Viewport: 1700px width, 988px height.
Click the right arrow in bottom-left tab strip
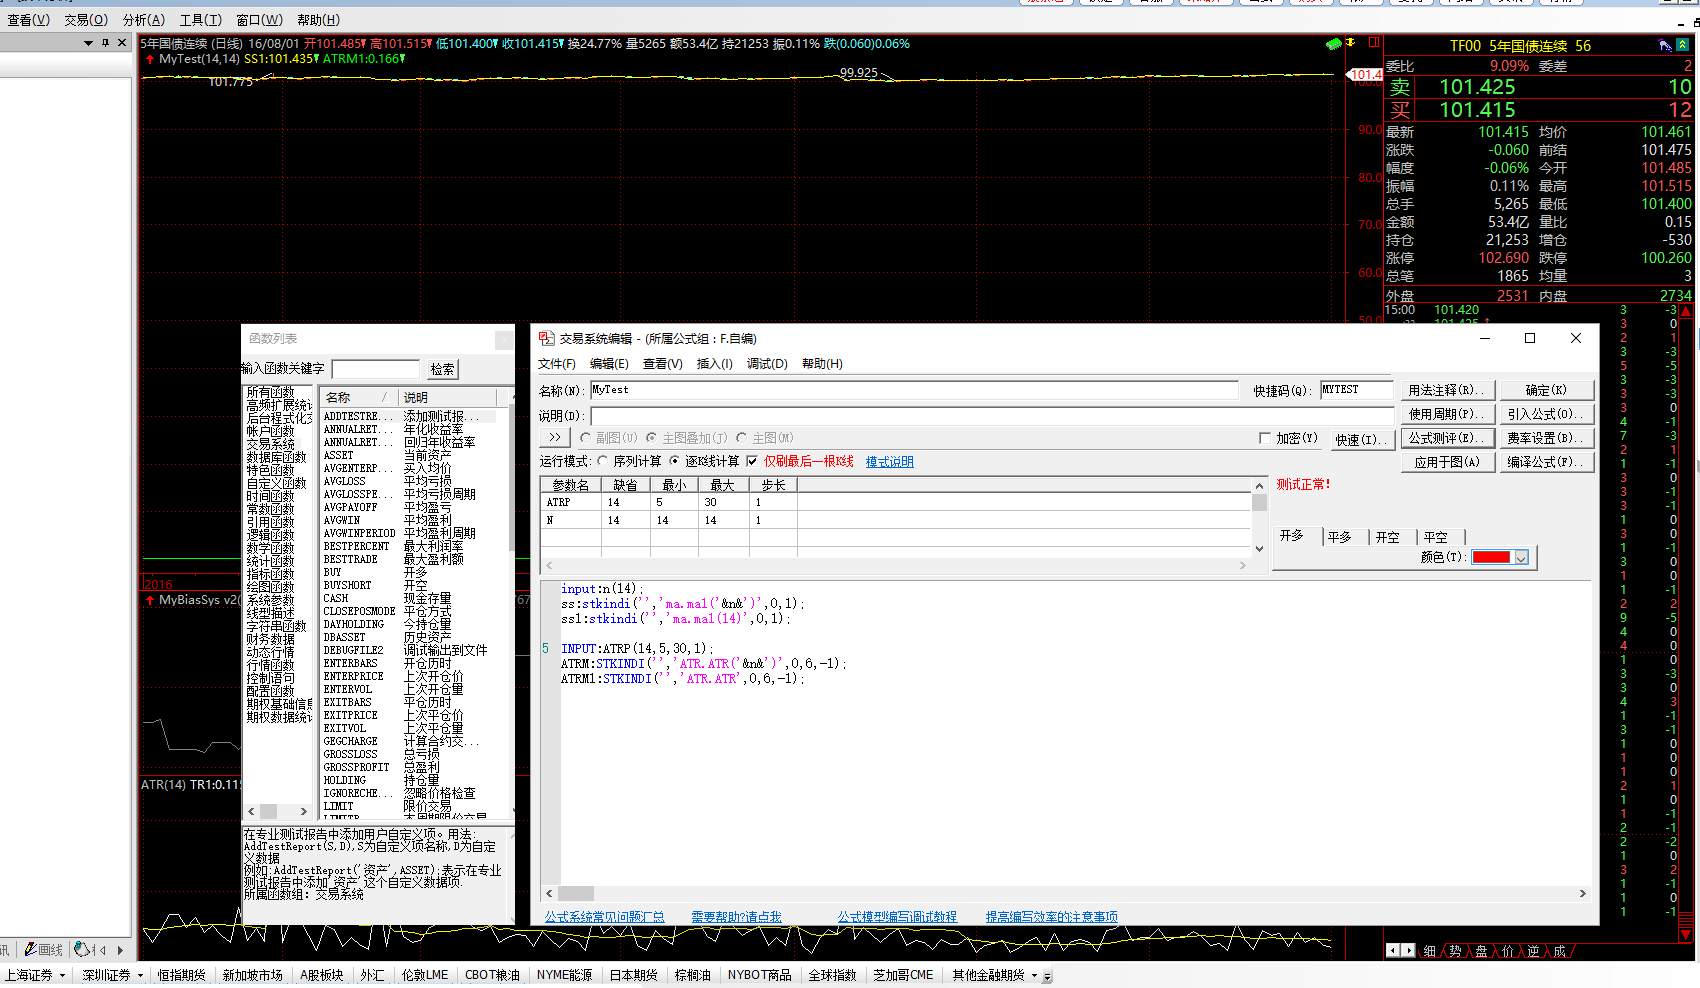point(120,950)
